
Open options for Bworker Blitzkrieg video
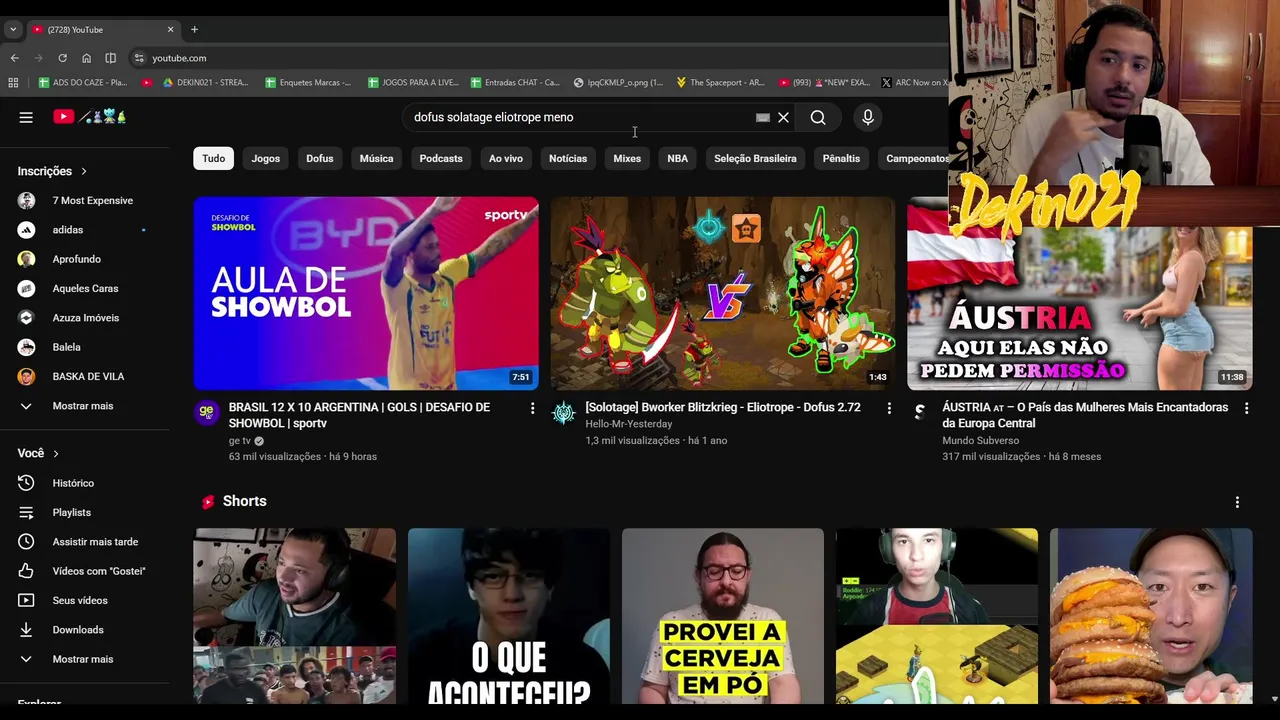pos(889,408)
